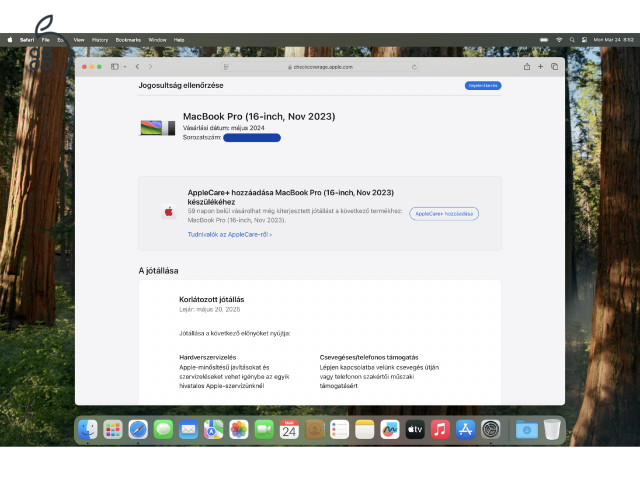This screenshot has height=480, width=640.
Task: Open Finder from the Dock
Action: pos(88,429)
